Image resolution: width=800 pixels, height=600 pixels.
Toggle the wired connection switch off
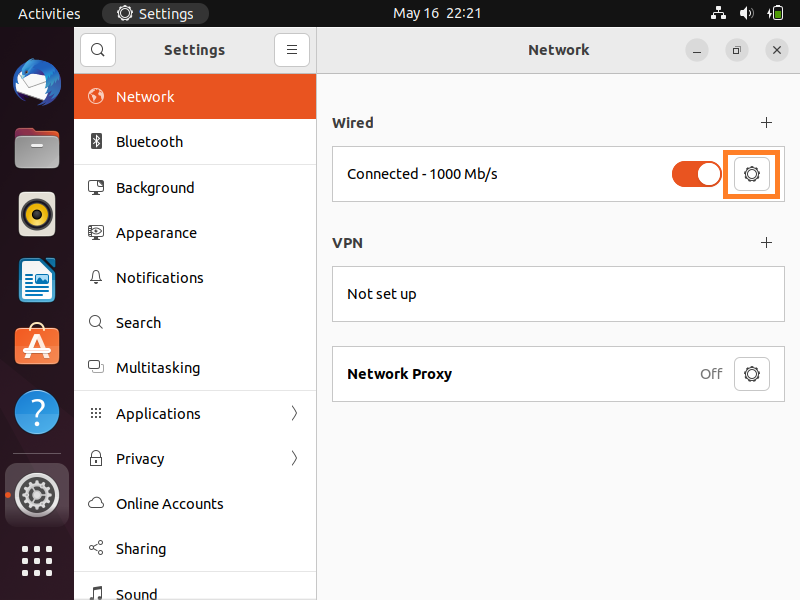pyautogui.click(x=696, y=174)
